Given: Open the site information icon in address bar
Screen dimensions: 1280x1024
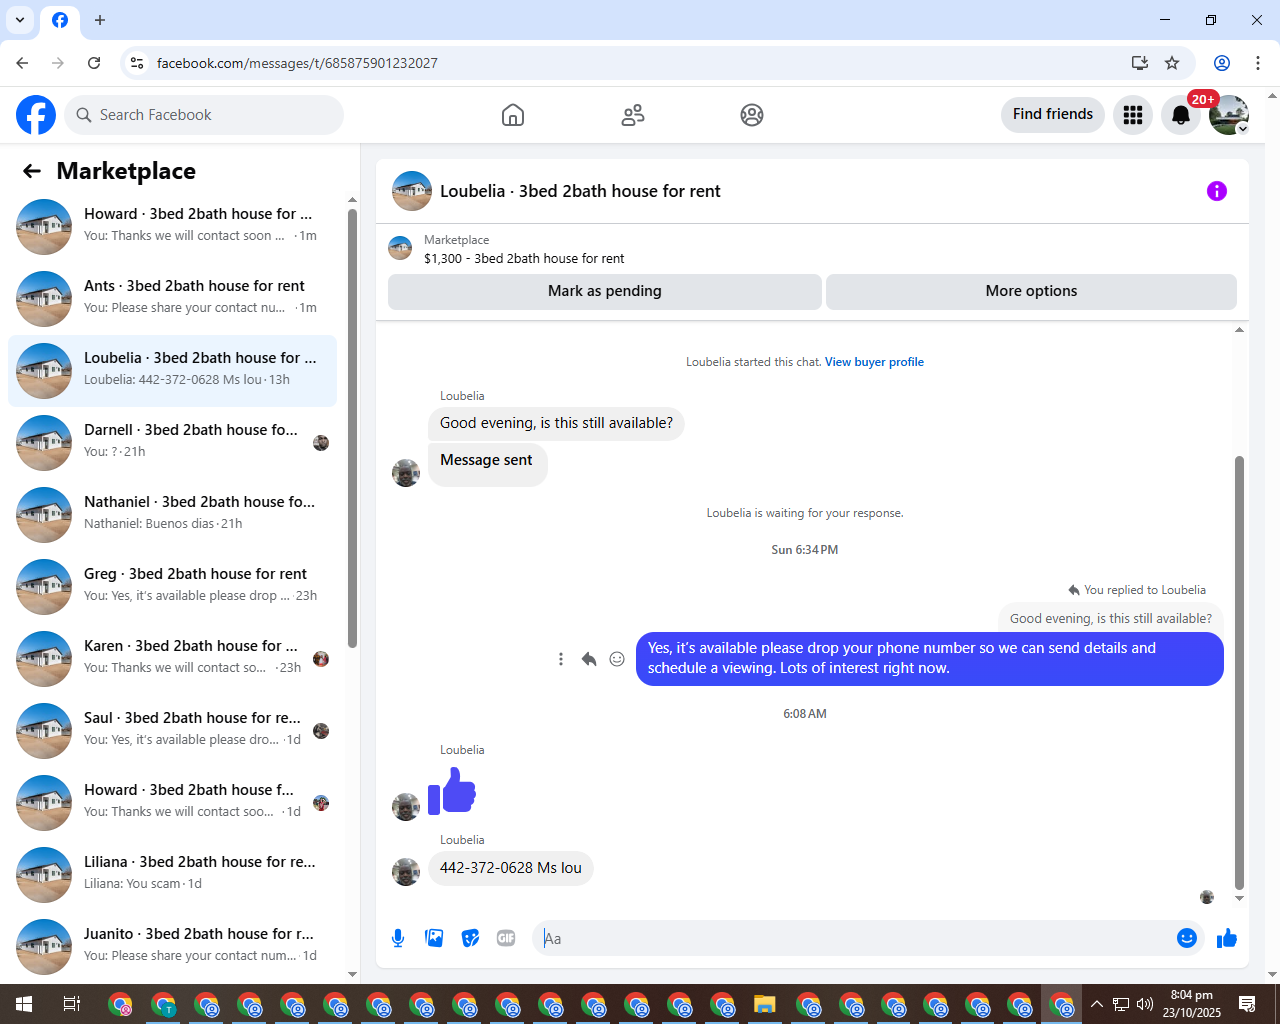Looking at the screenshot, I should pyautogui.click(x=137, y=63).
